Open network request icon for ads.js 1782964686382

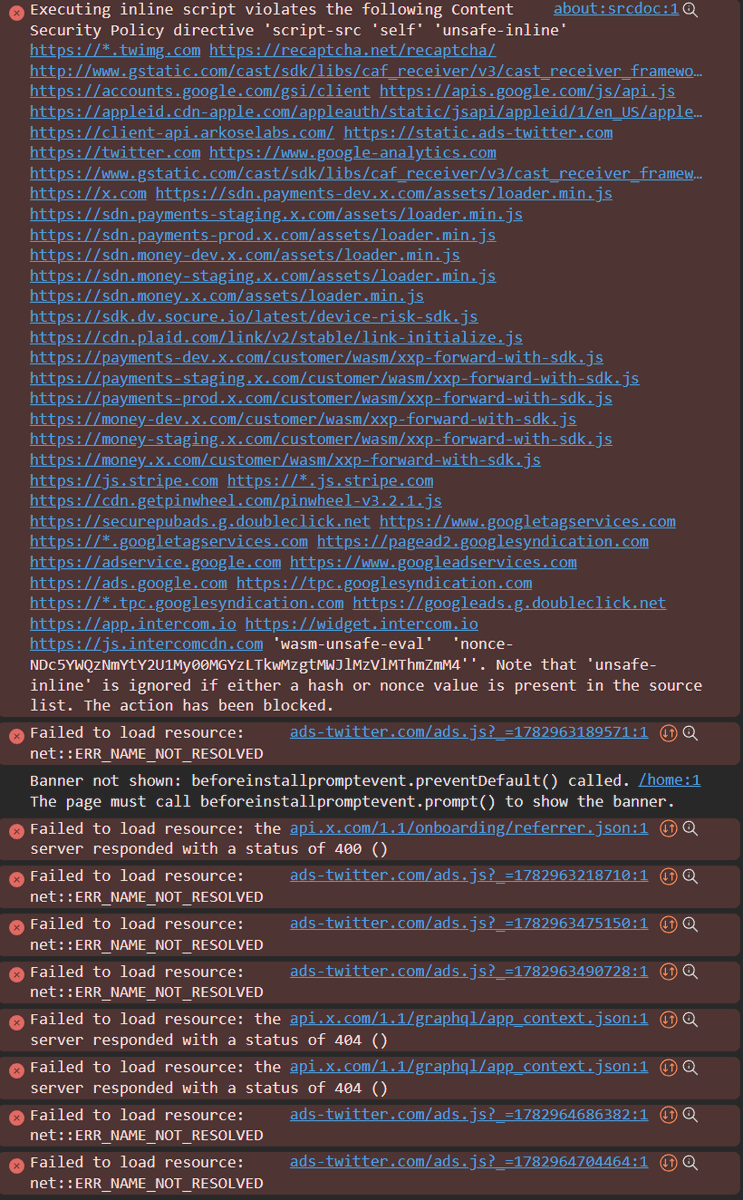(x=669, y=1115)
